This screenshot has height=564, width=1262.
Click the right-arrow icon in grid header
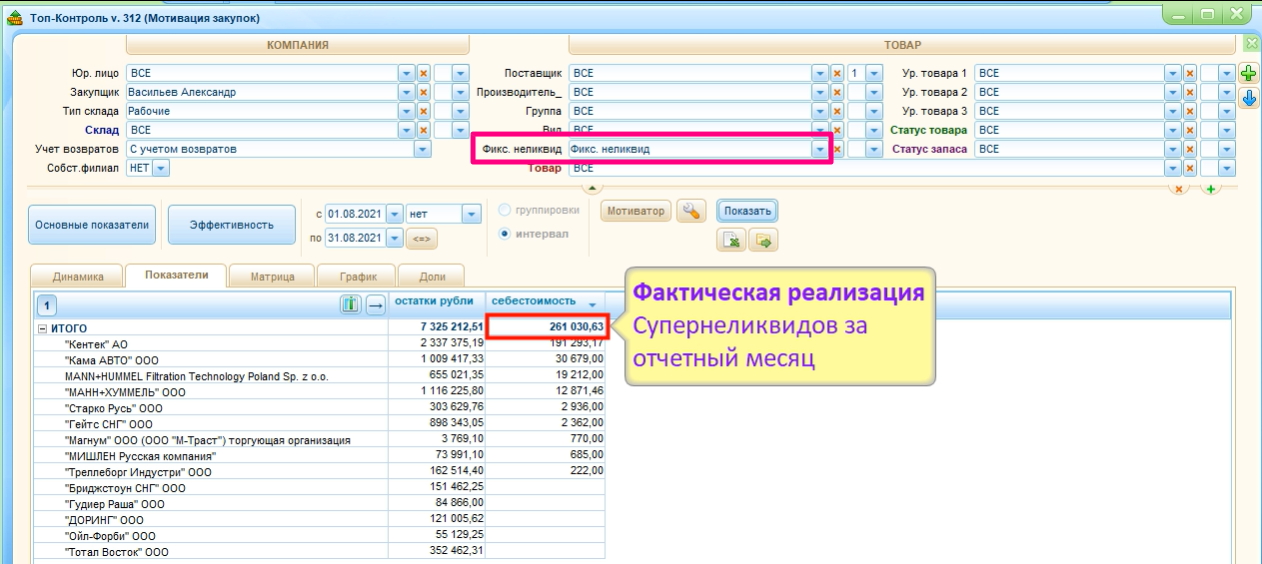point(375,304)
